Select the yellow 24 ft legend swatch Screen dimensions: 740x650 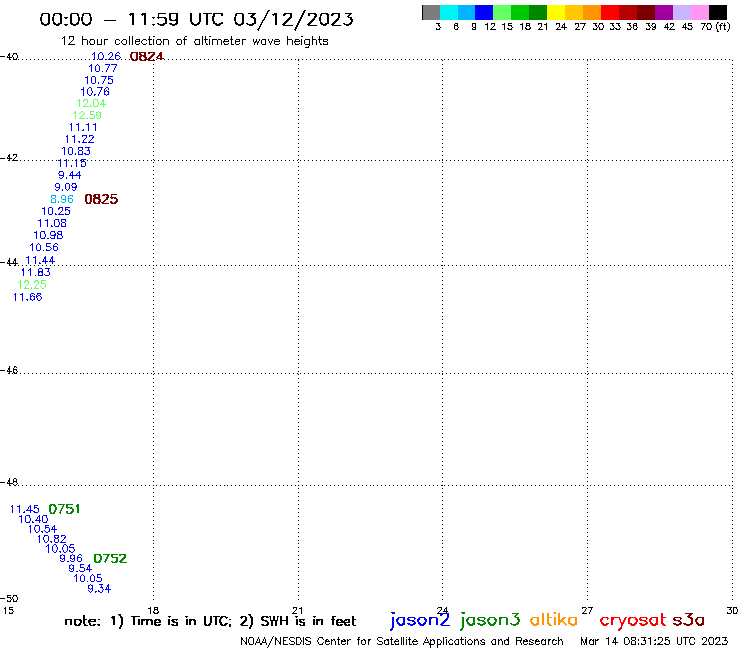556,12
